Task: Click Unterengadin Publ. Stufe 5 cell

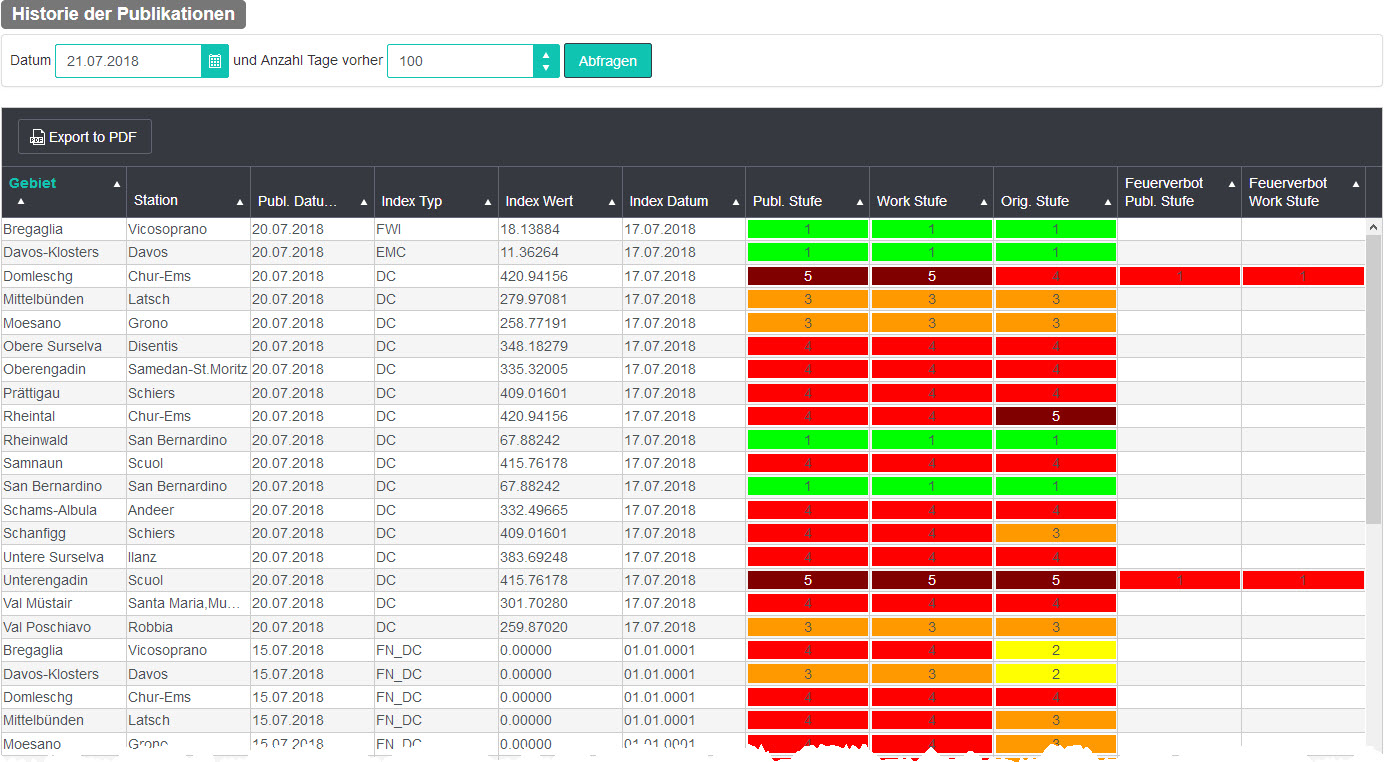Action: (x=807, y=580)
